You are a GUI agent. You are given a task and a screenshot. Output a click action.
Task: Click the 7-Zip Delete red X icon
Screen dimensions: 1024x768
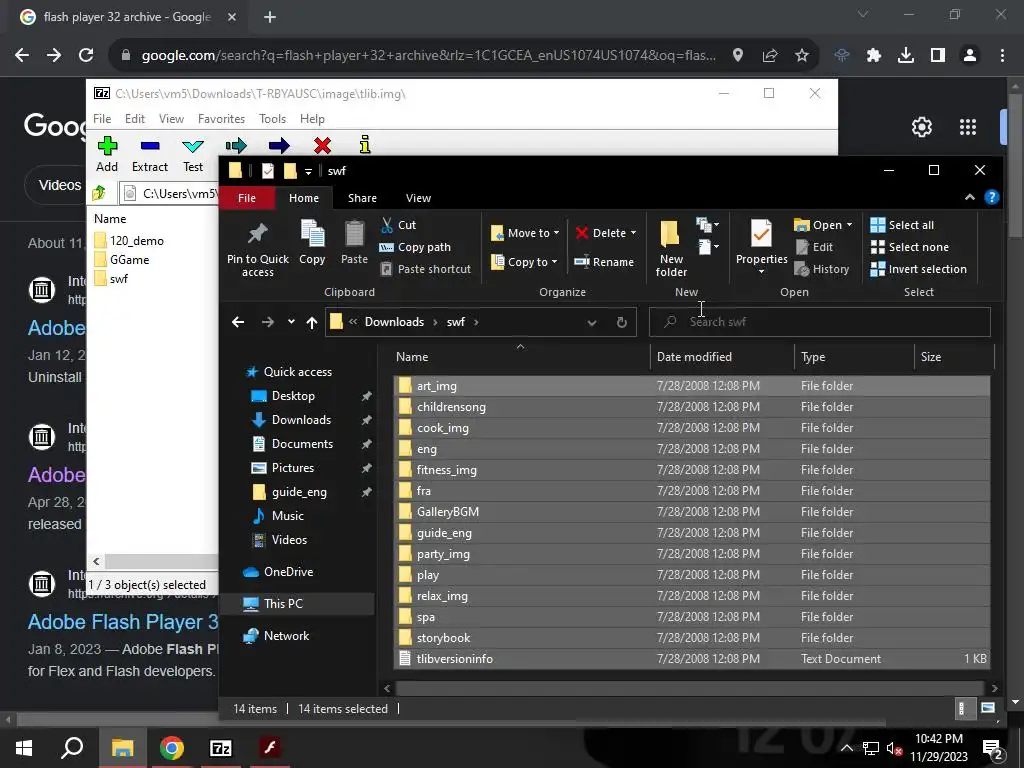(x=322, y=146)
